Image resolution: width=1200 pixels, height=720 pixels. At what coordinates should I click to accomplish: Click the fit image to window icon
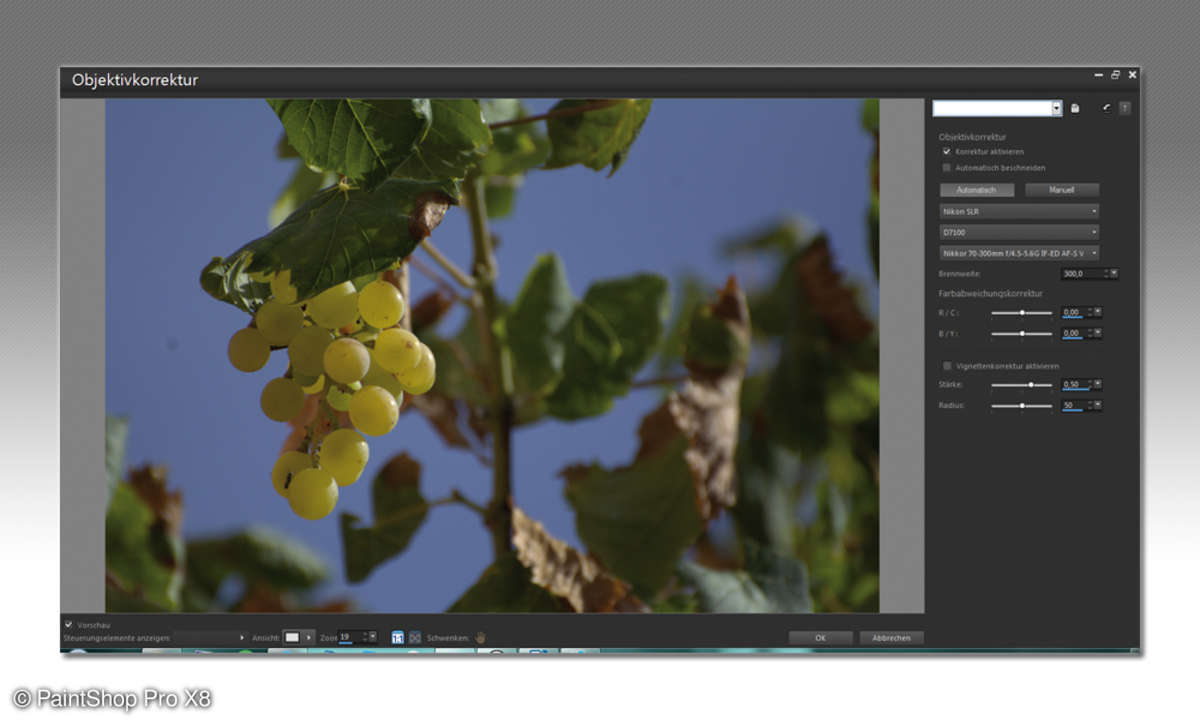coord(415,637)
